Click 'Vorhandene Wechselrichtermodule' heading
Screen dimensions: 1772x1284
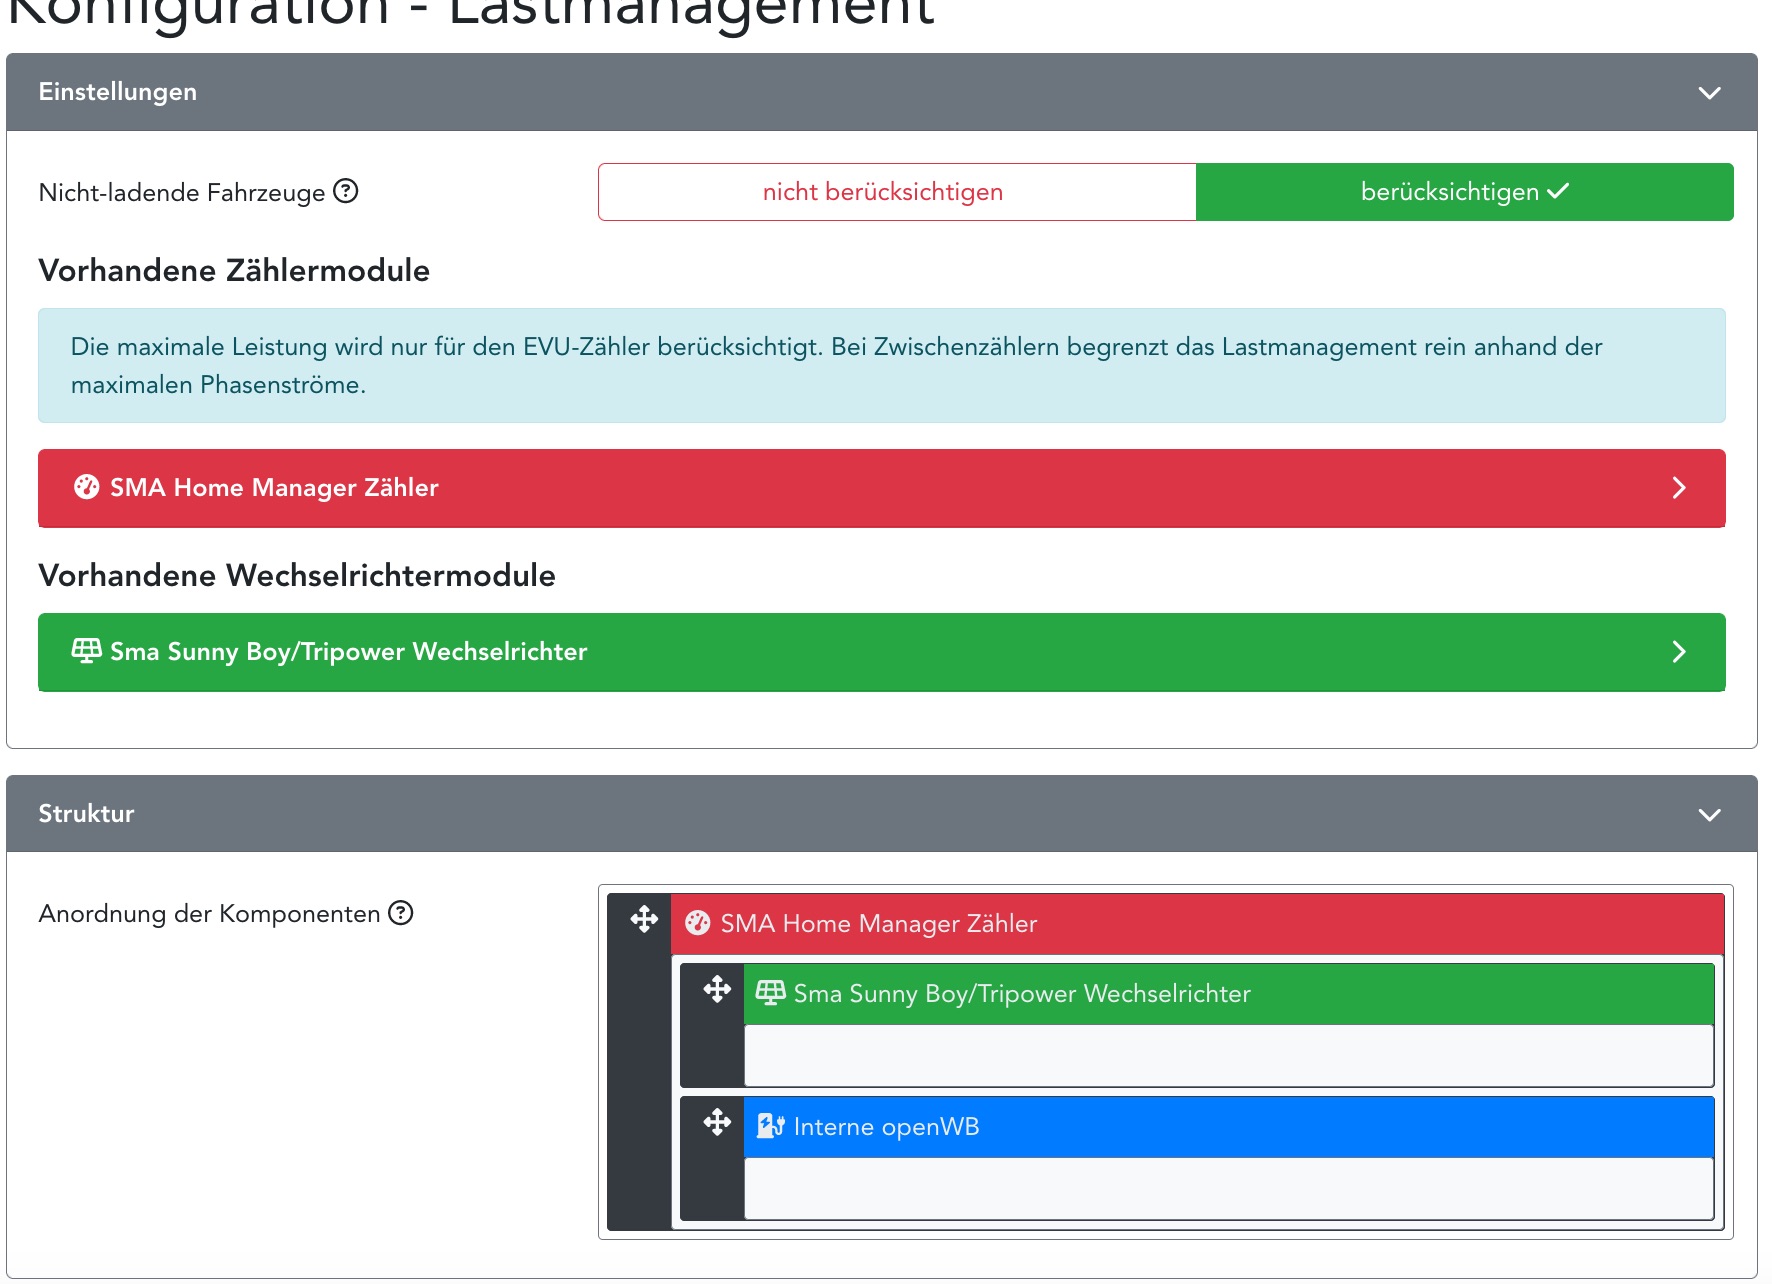297,576
